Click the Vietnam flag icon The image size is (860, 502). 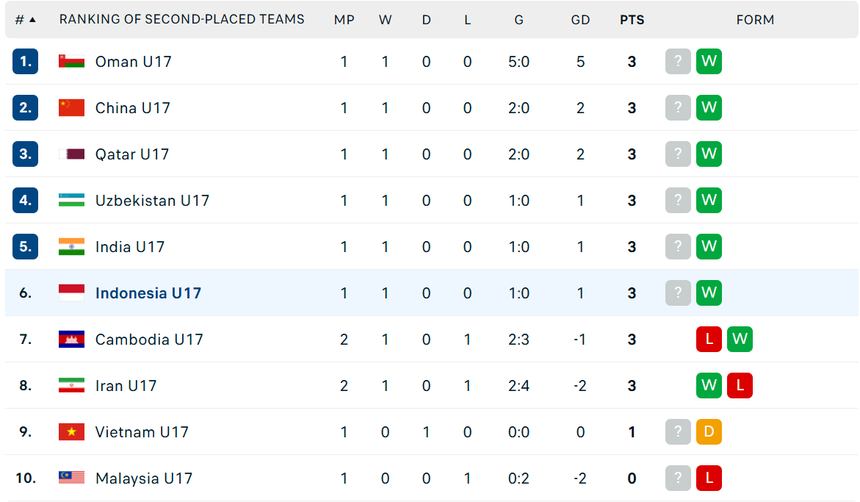pos(71,432)
